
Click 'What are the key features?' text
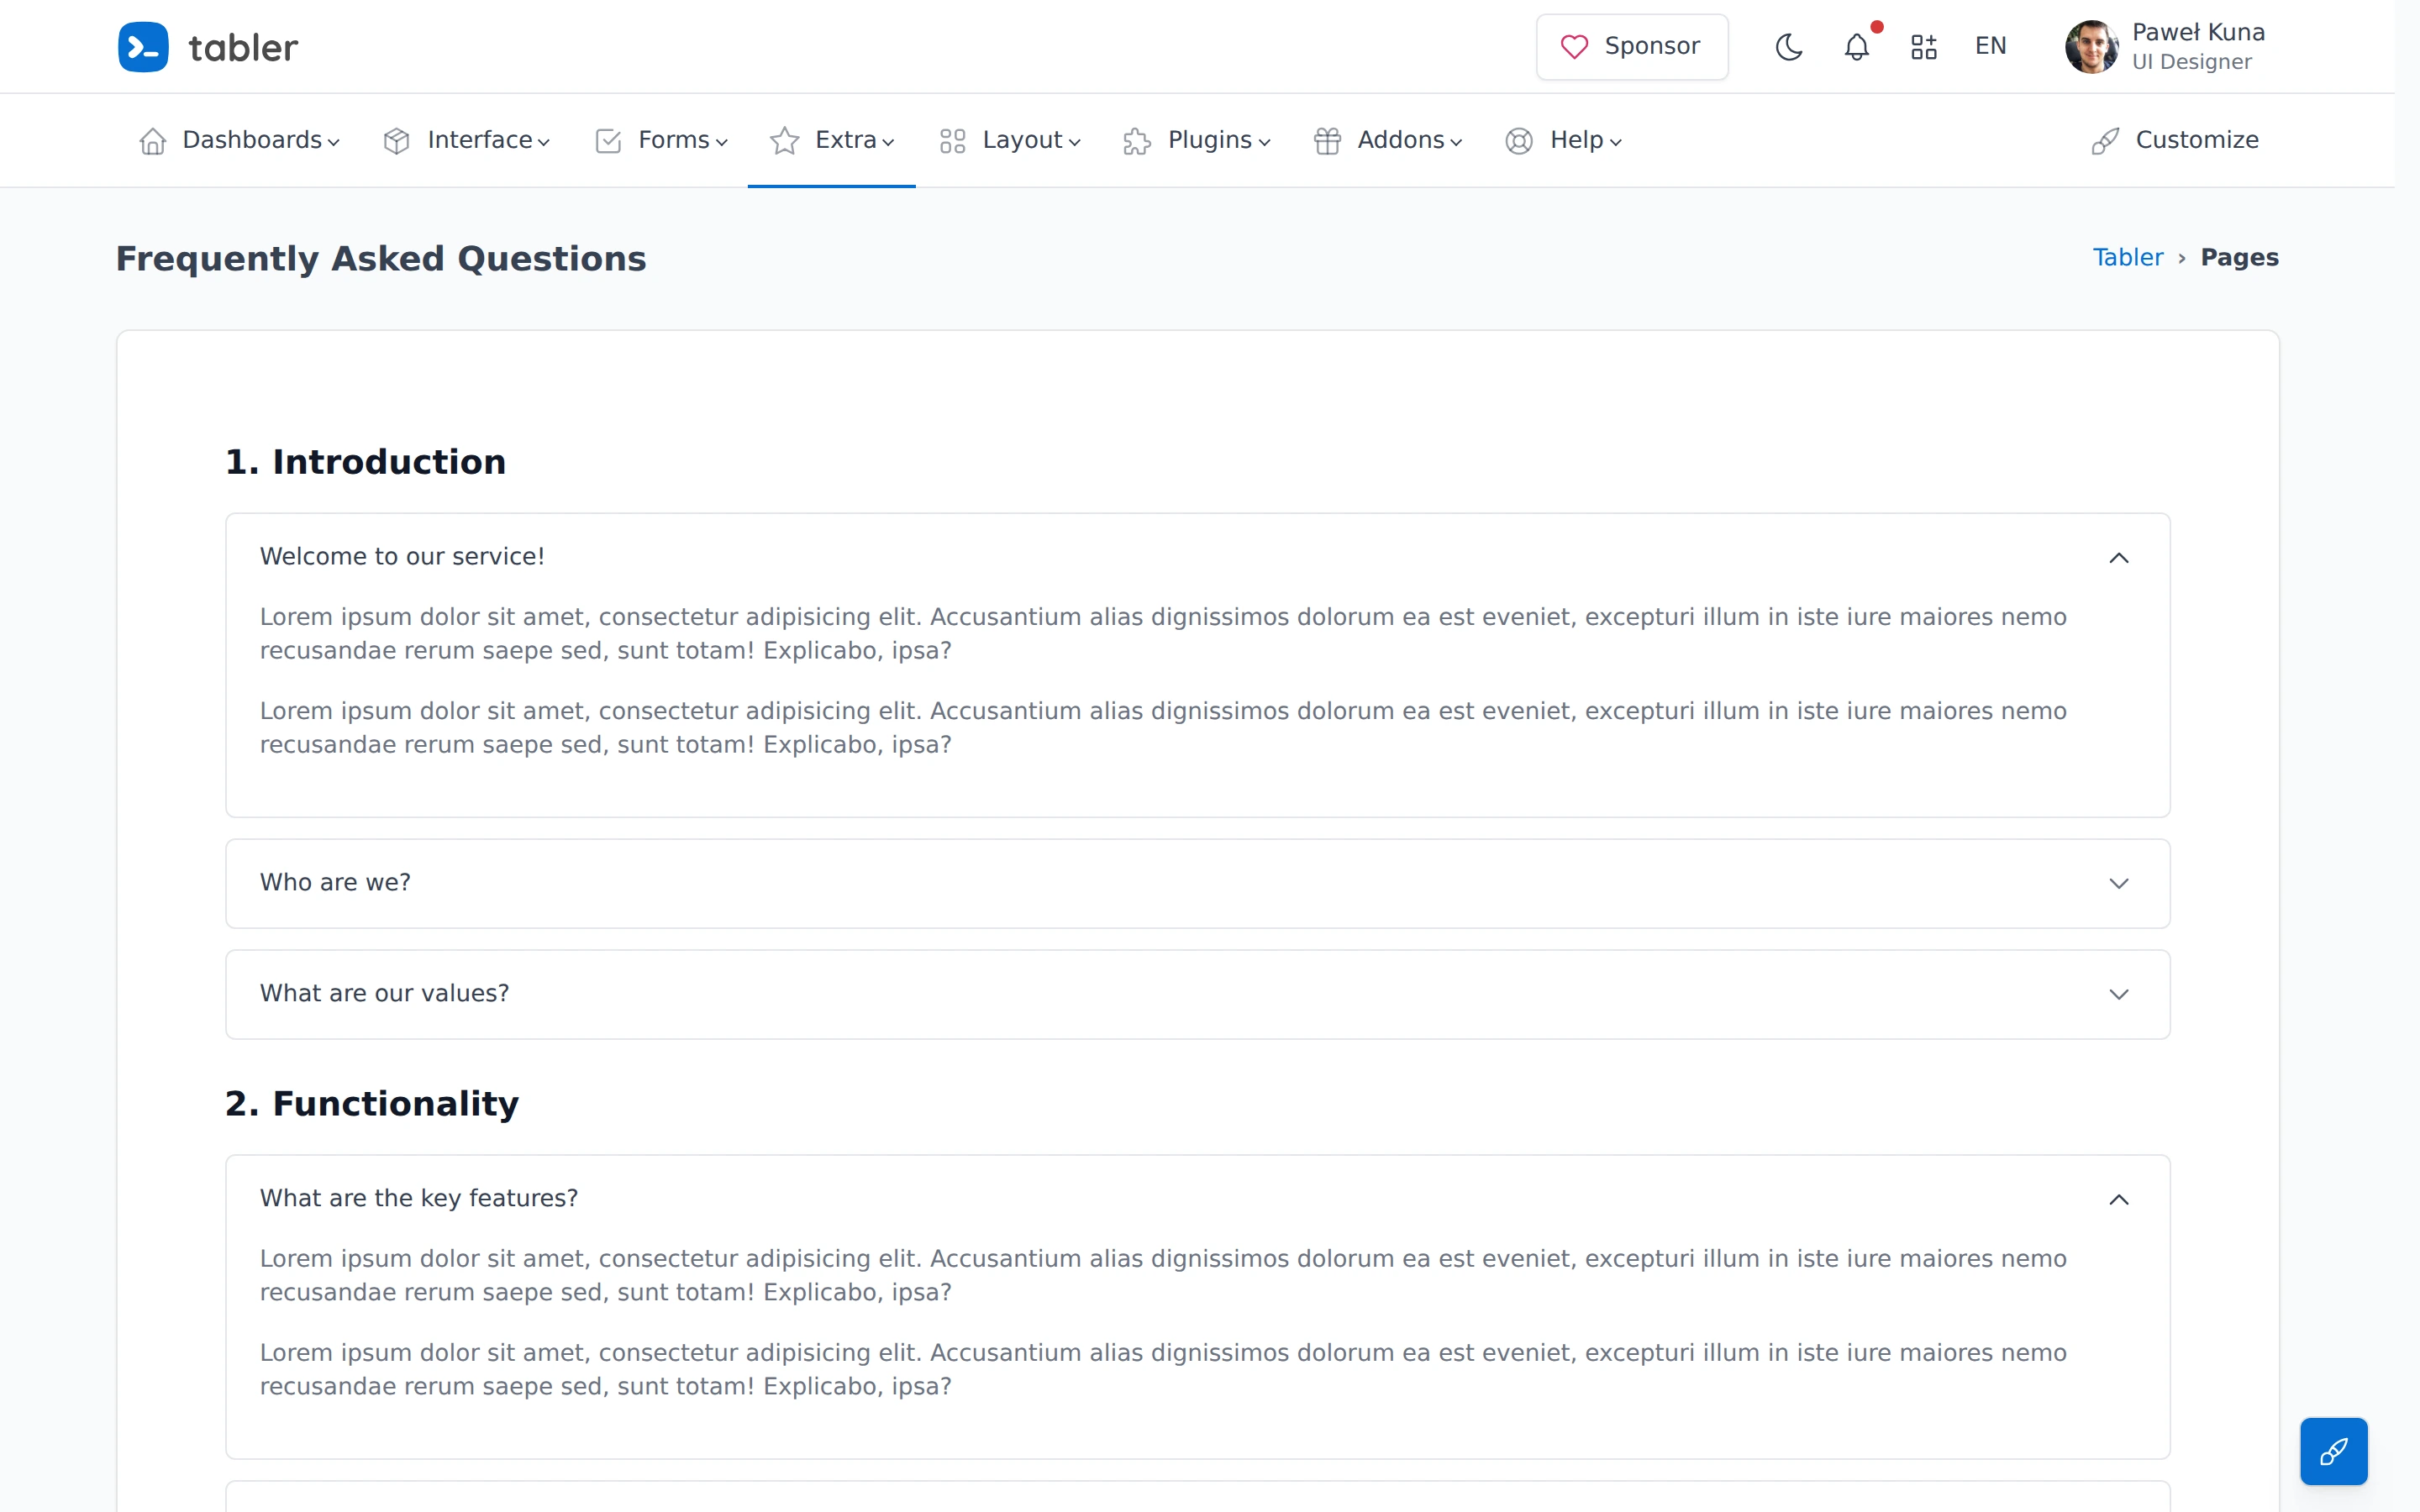tap(419, 1198)
